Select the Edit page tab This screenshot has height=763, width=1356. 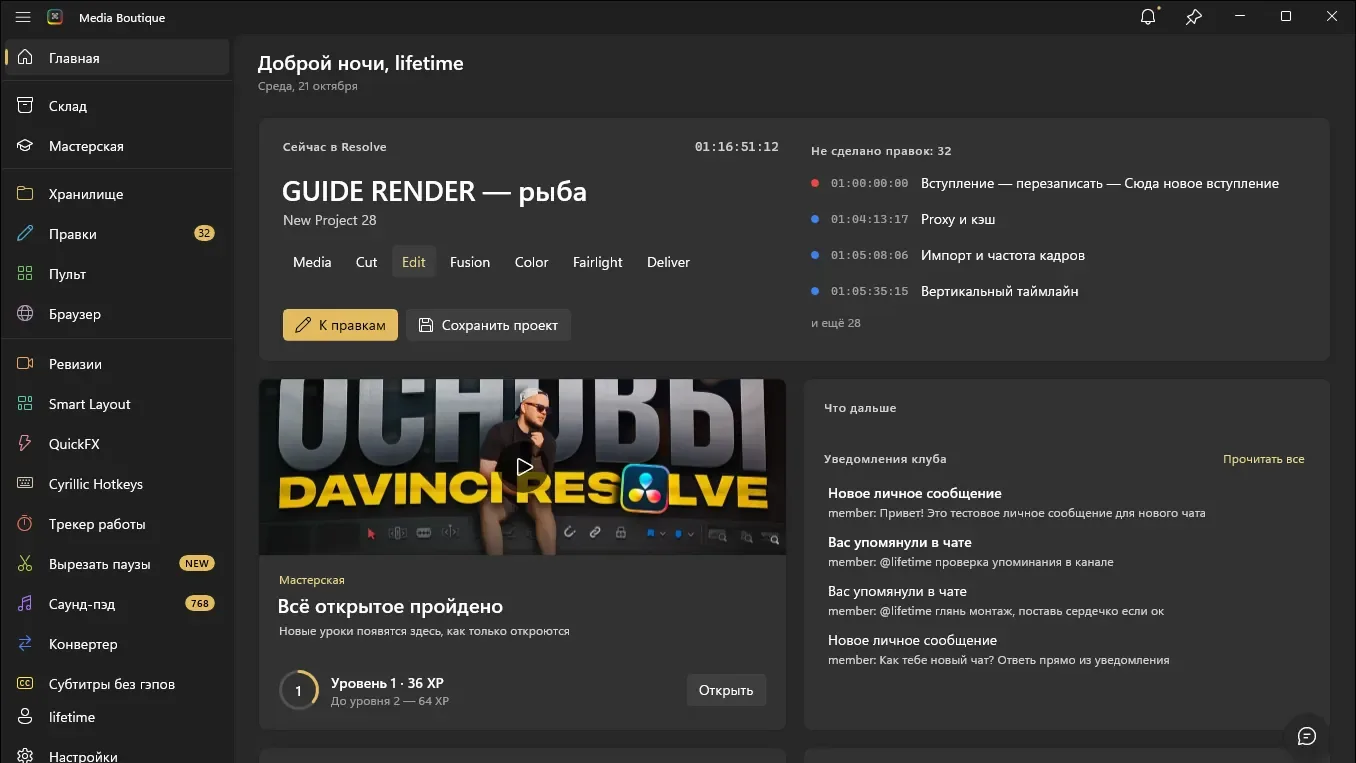point(414,262)
